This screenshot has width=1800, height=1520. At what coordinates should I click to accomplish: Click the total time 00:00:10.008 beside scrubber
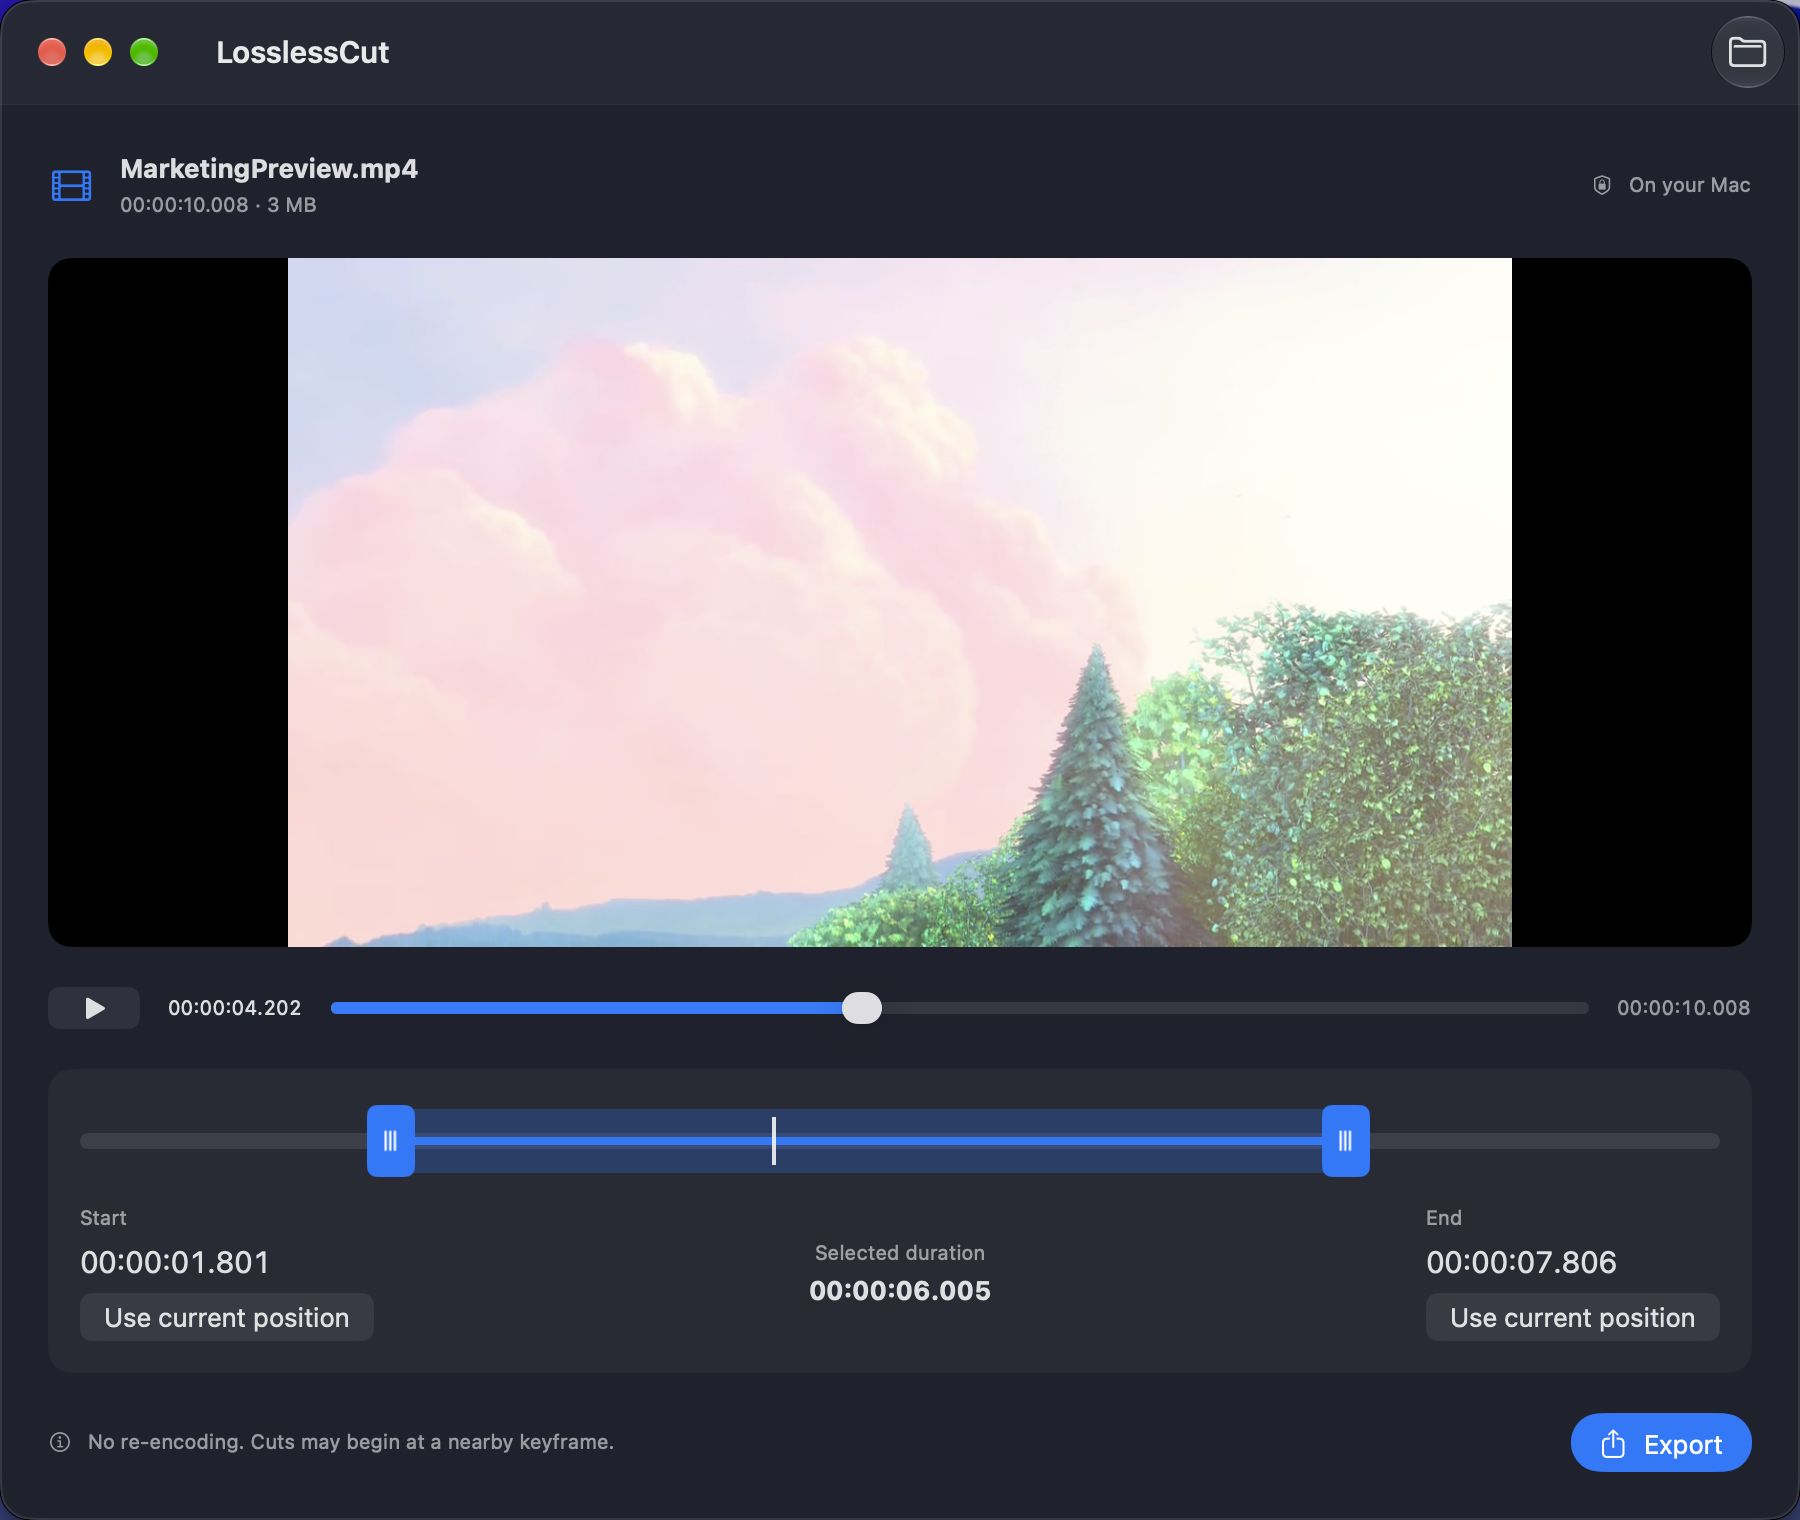[x=1684, y=1008]
